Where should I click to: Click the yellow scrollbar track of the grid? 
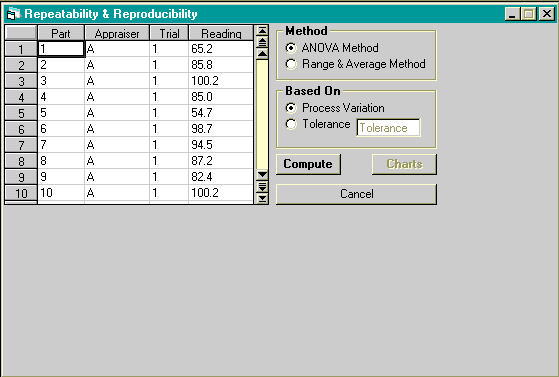(262, 114)
